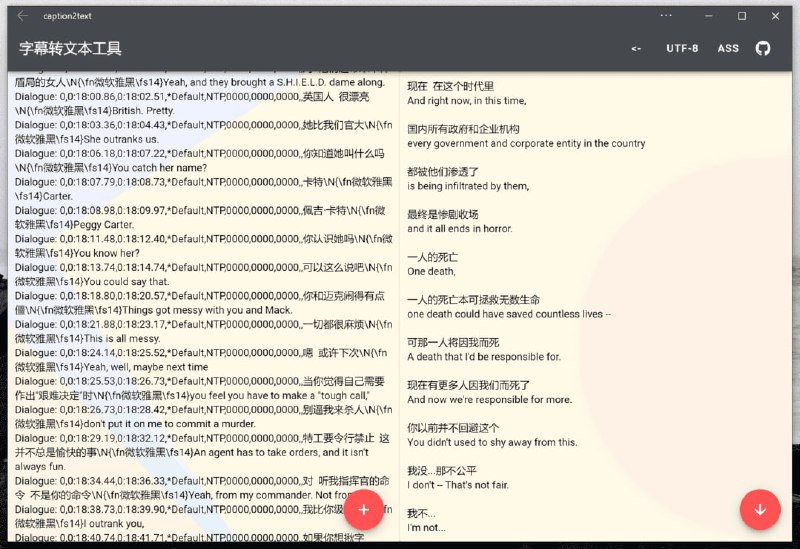Image resolution: width=800 pixels, height=549 pixels.
Task: Click 'every government and corporate entity' output
Action: coord(526,144)
